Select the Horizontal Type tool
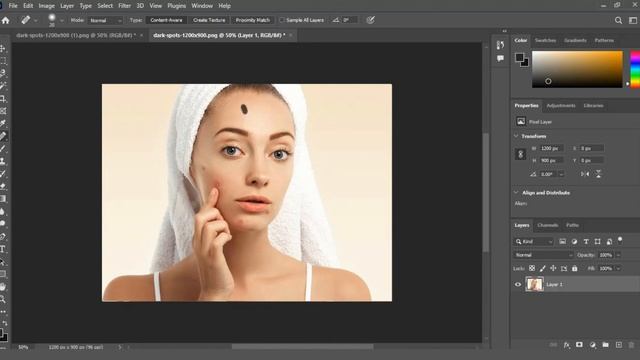Image resolution: width=640 pixels, height=360 pixels. point(3,249)
